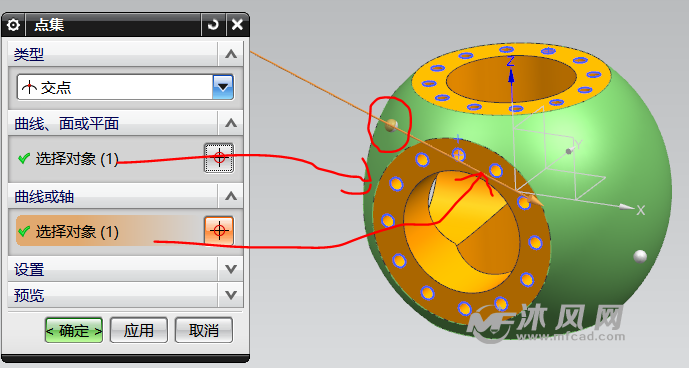The height and width of the screenshot is (368, 689).
Task: Click the X axis arrow in the viewport
Action: click(626, 206)
